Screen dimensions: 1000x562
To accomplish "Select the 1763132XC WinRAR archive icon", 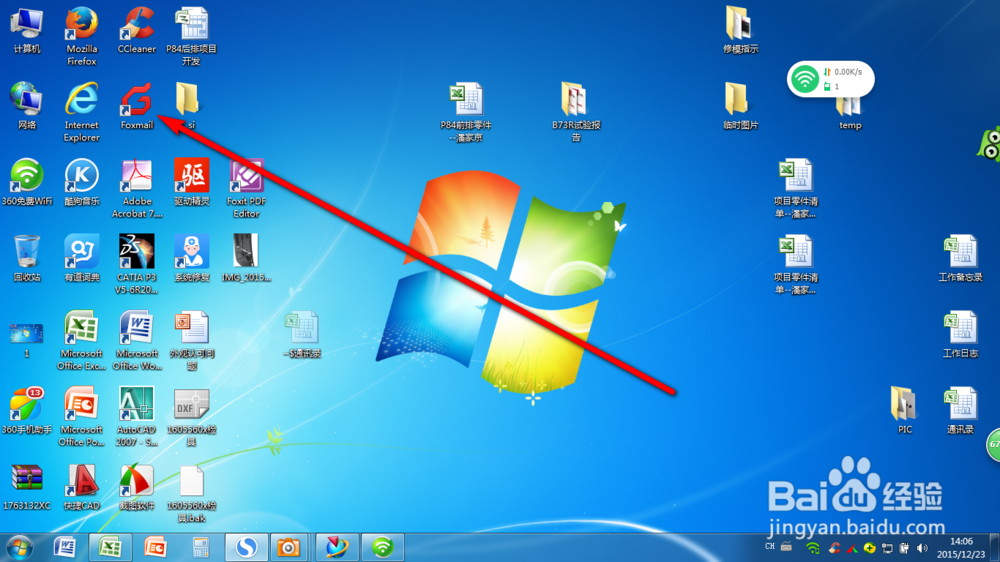I will tap(27, 486).
